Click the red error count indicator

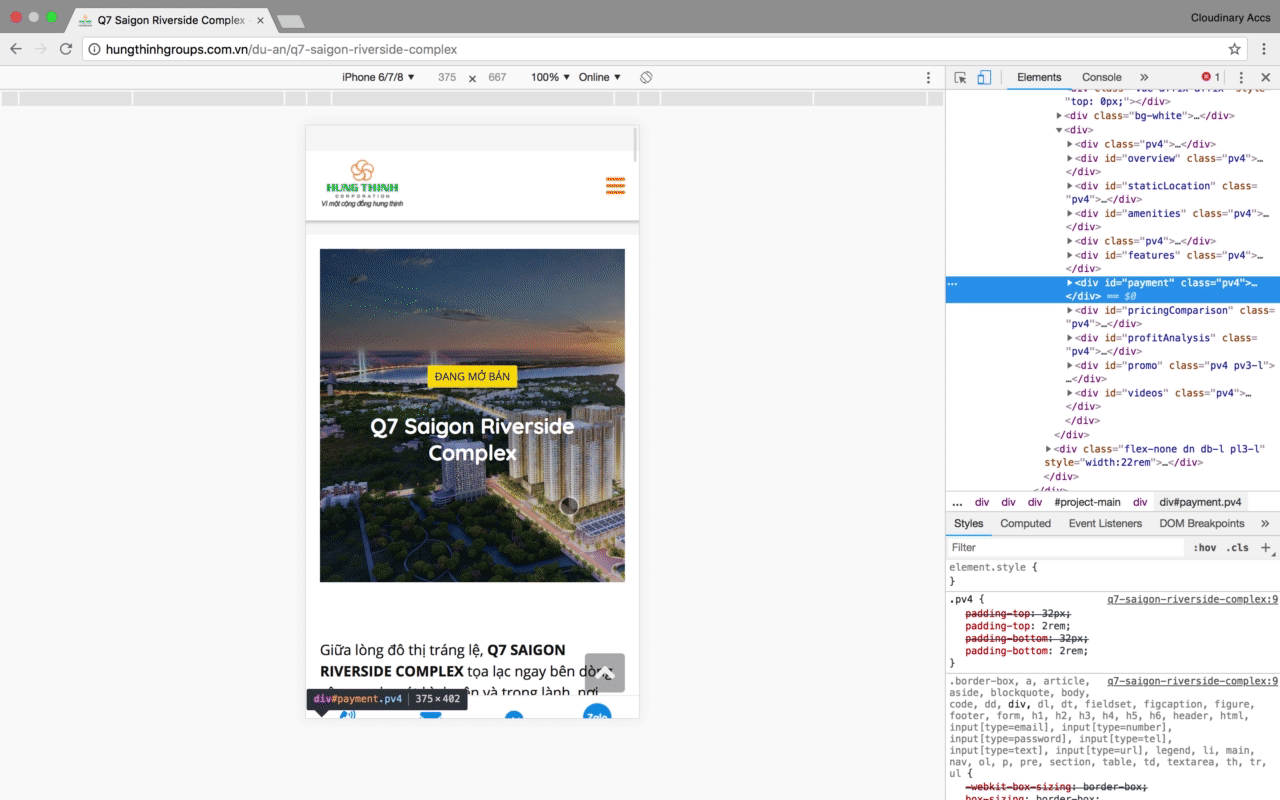pos(1211,77)
